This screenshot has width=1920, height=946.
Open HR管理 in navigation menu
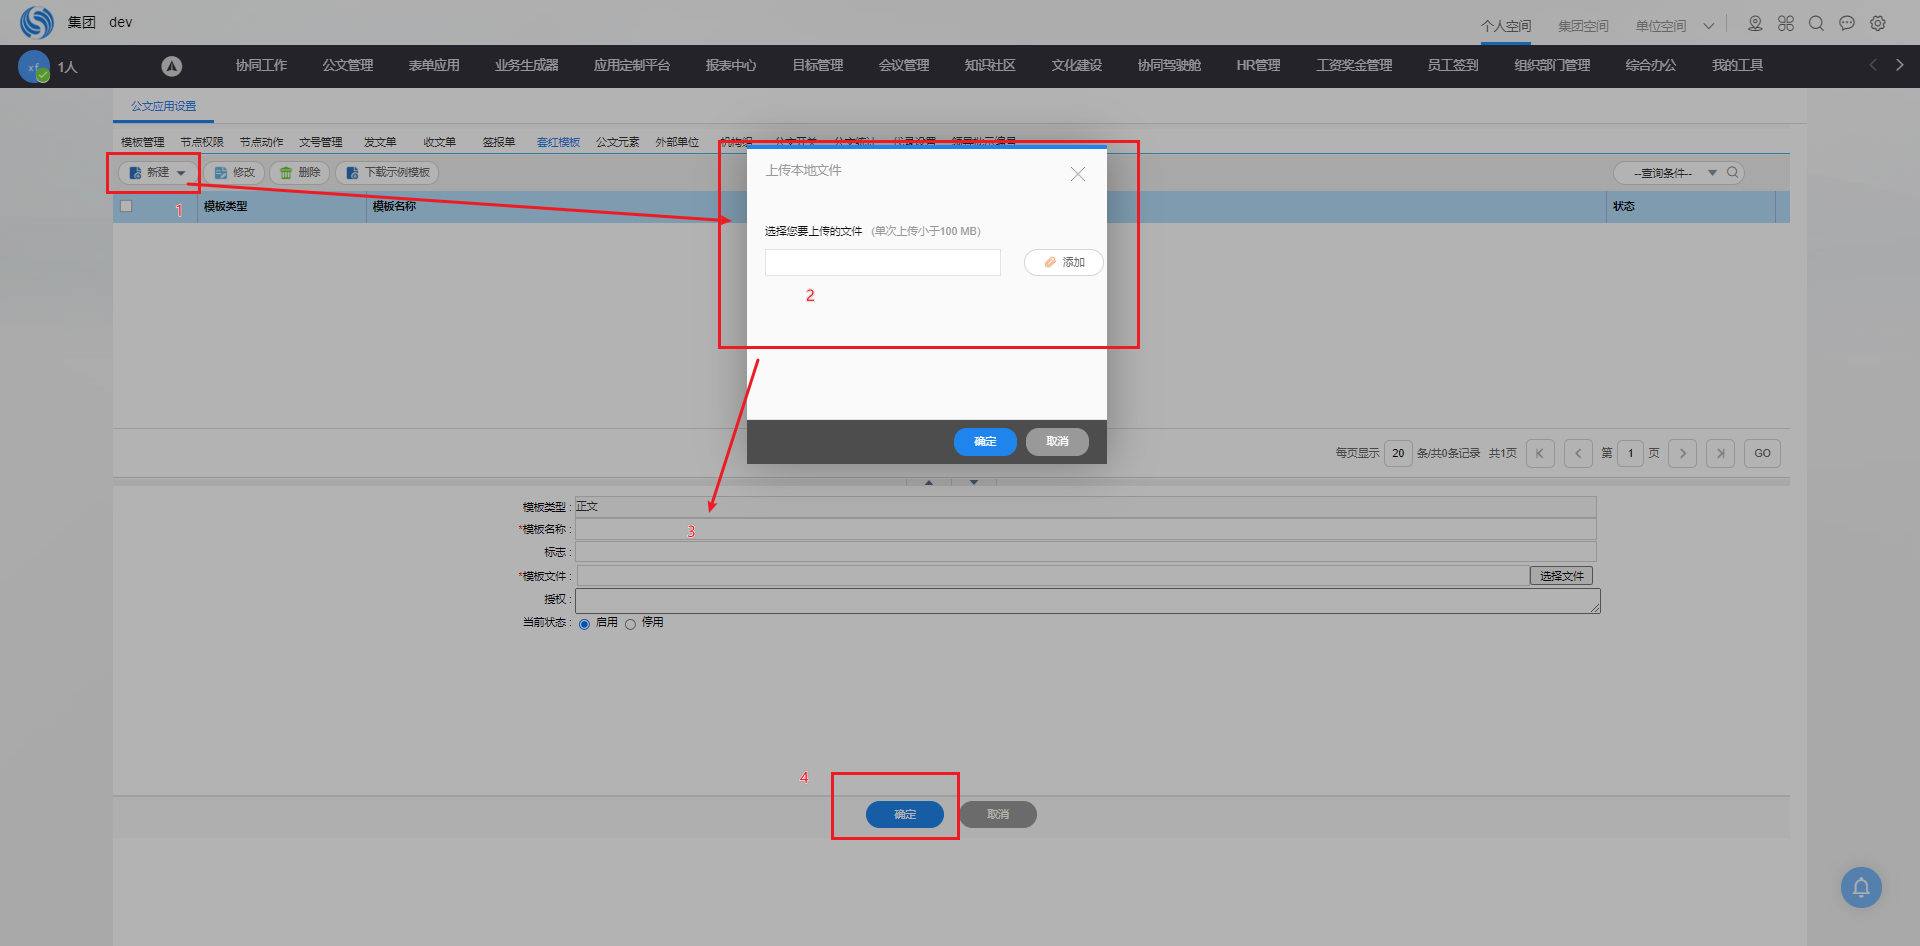1258,66
